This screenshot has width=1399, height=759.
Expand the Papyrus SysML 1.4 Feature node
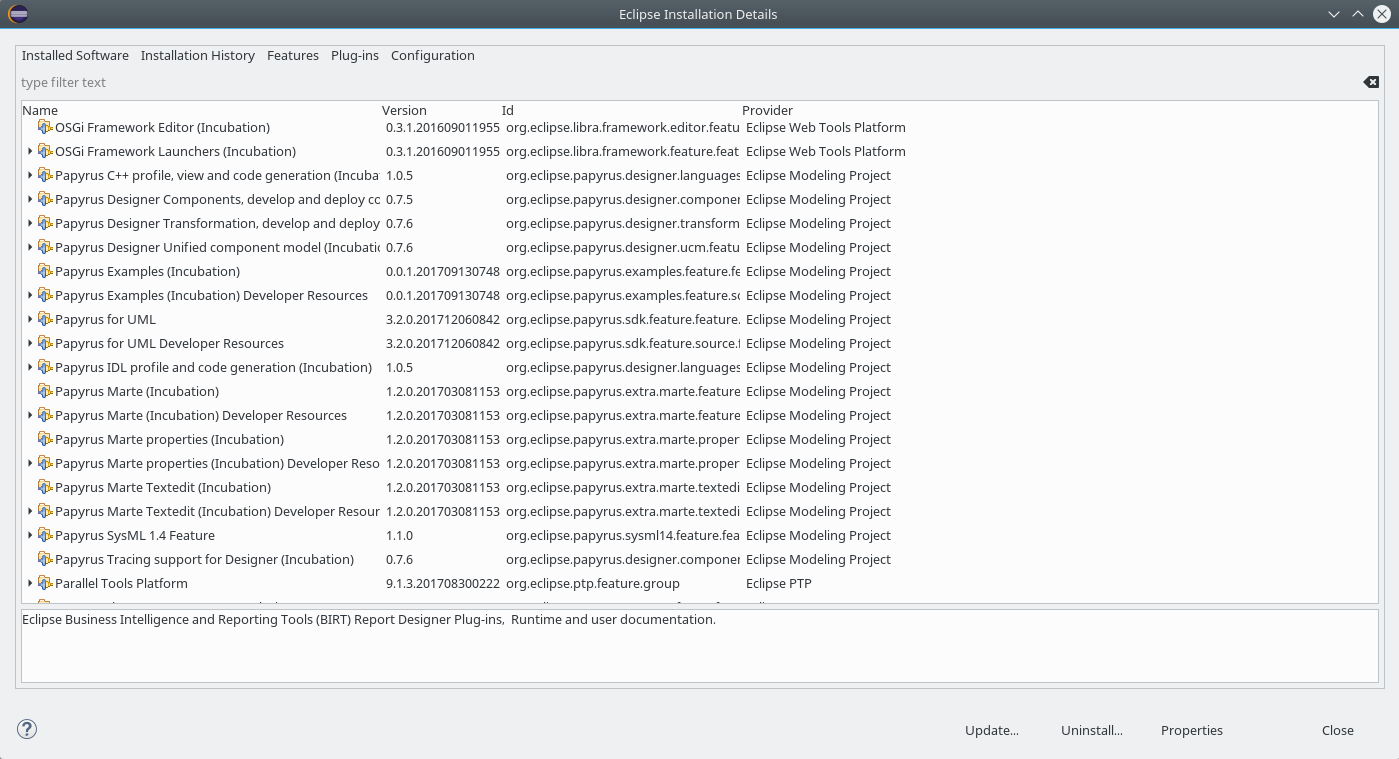coord(30,535)
